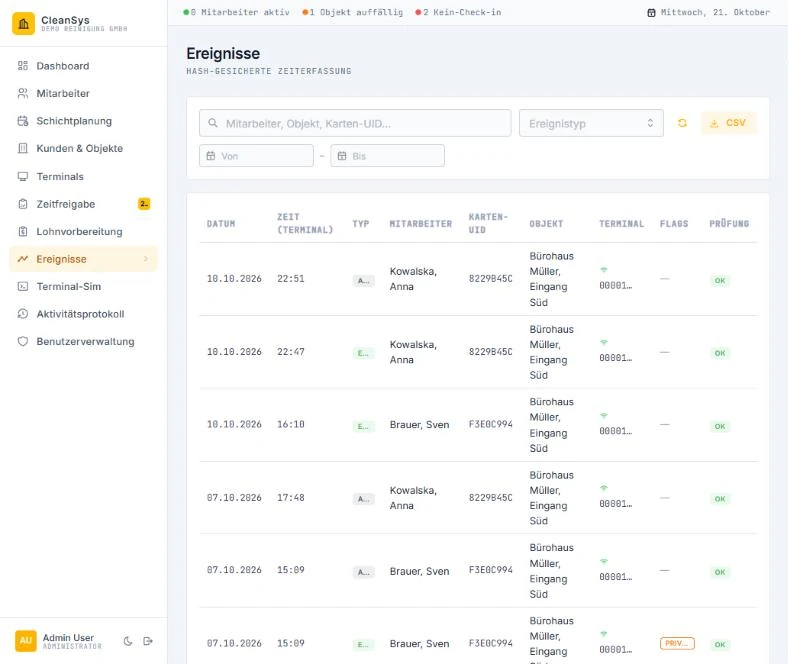Screen dimensions: 788x664
Task: Open the Terminal-Sim page
Action: point(83,287)
